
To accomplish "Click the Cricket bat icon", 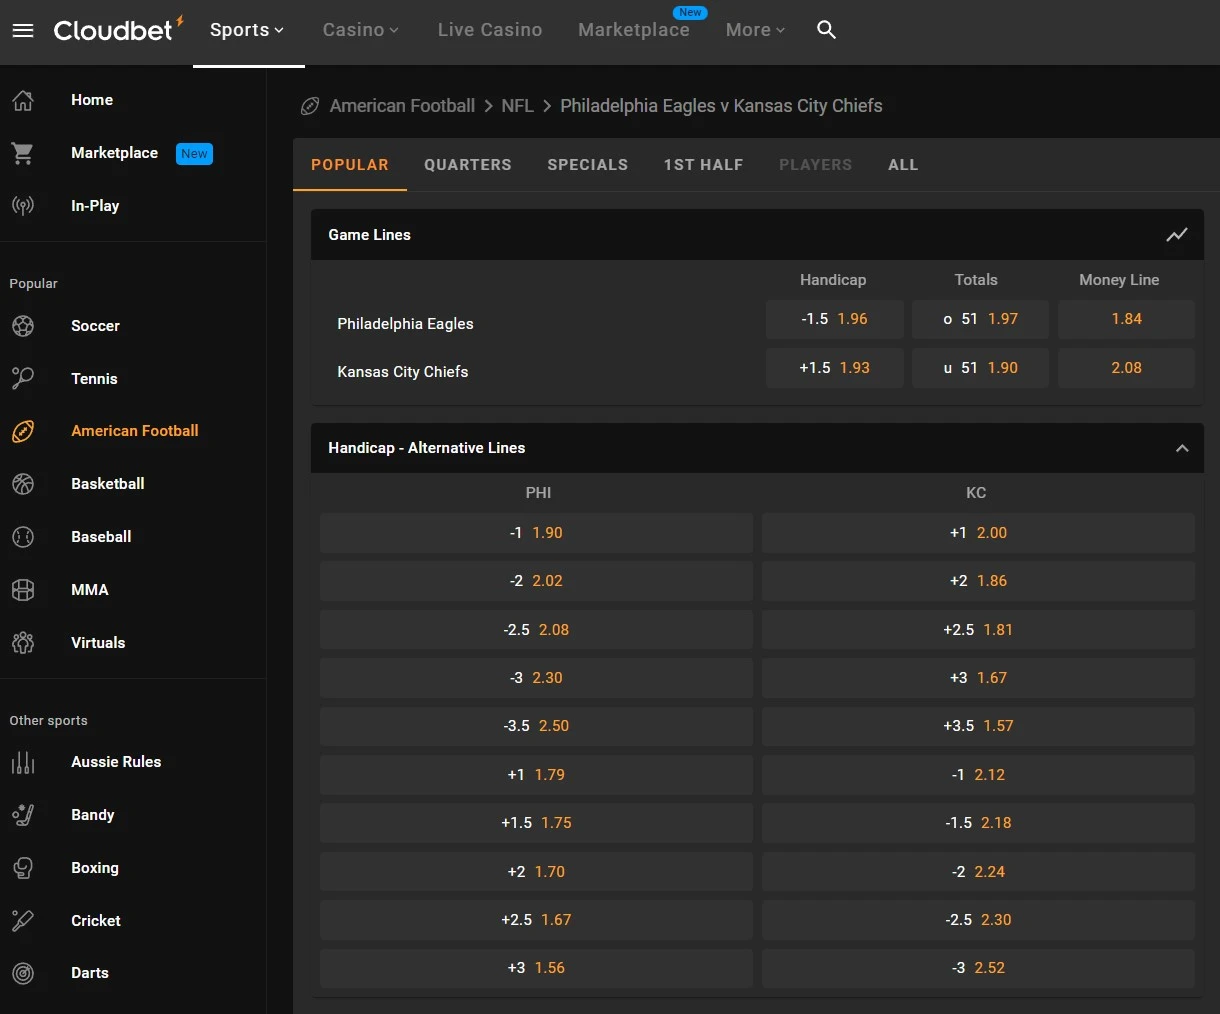I will click(23, 921).
